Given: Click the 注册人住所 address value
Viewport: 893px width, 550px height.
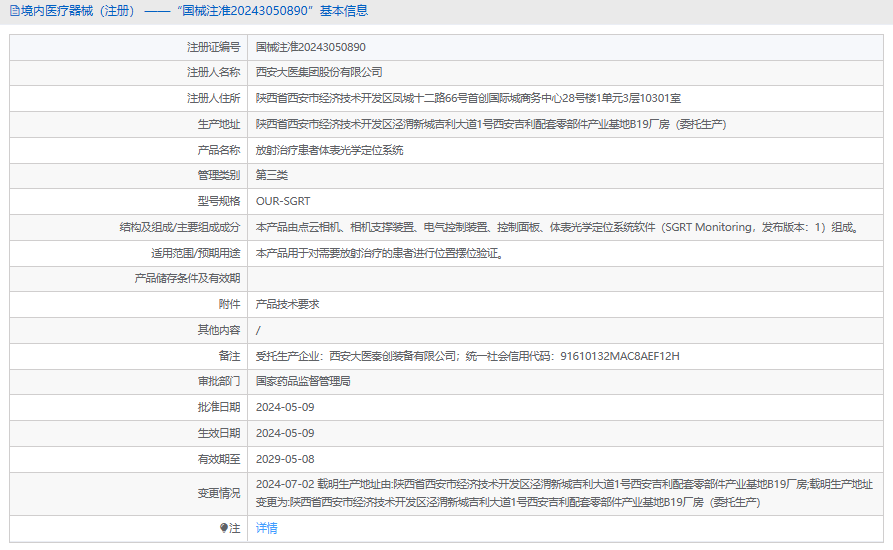Looking at the screenshot, I should tap(468, 98).
